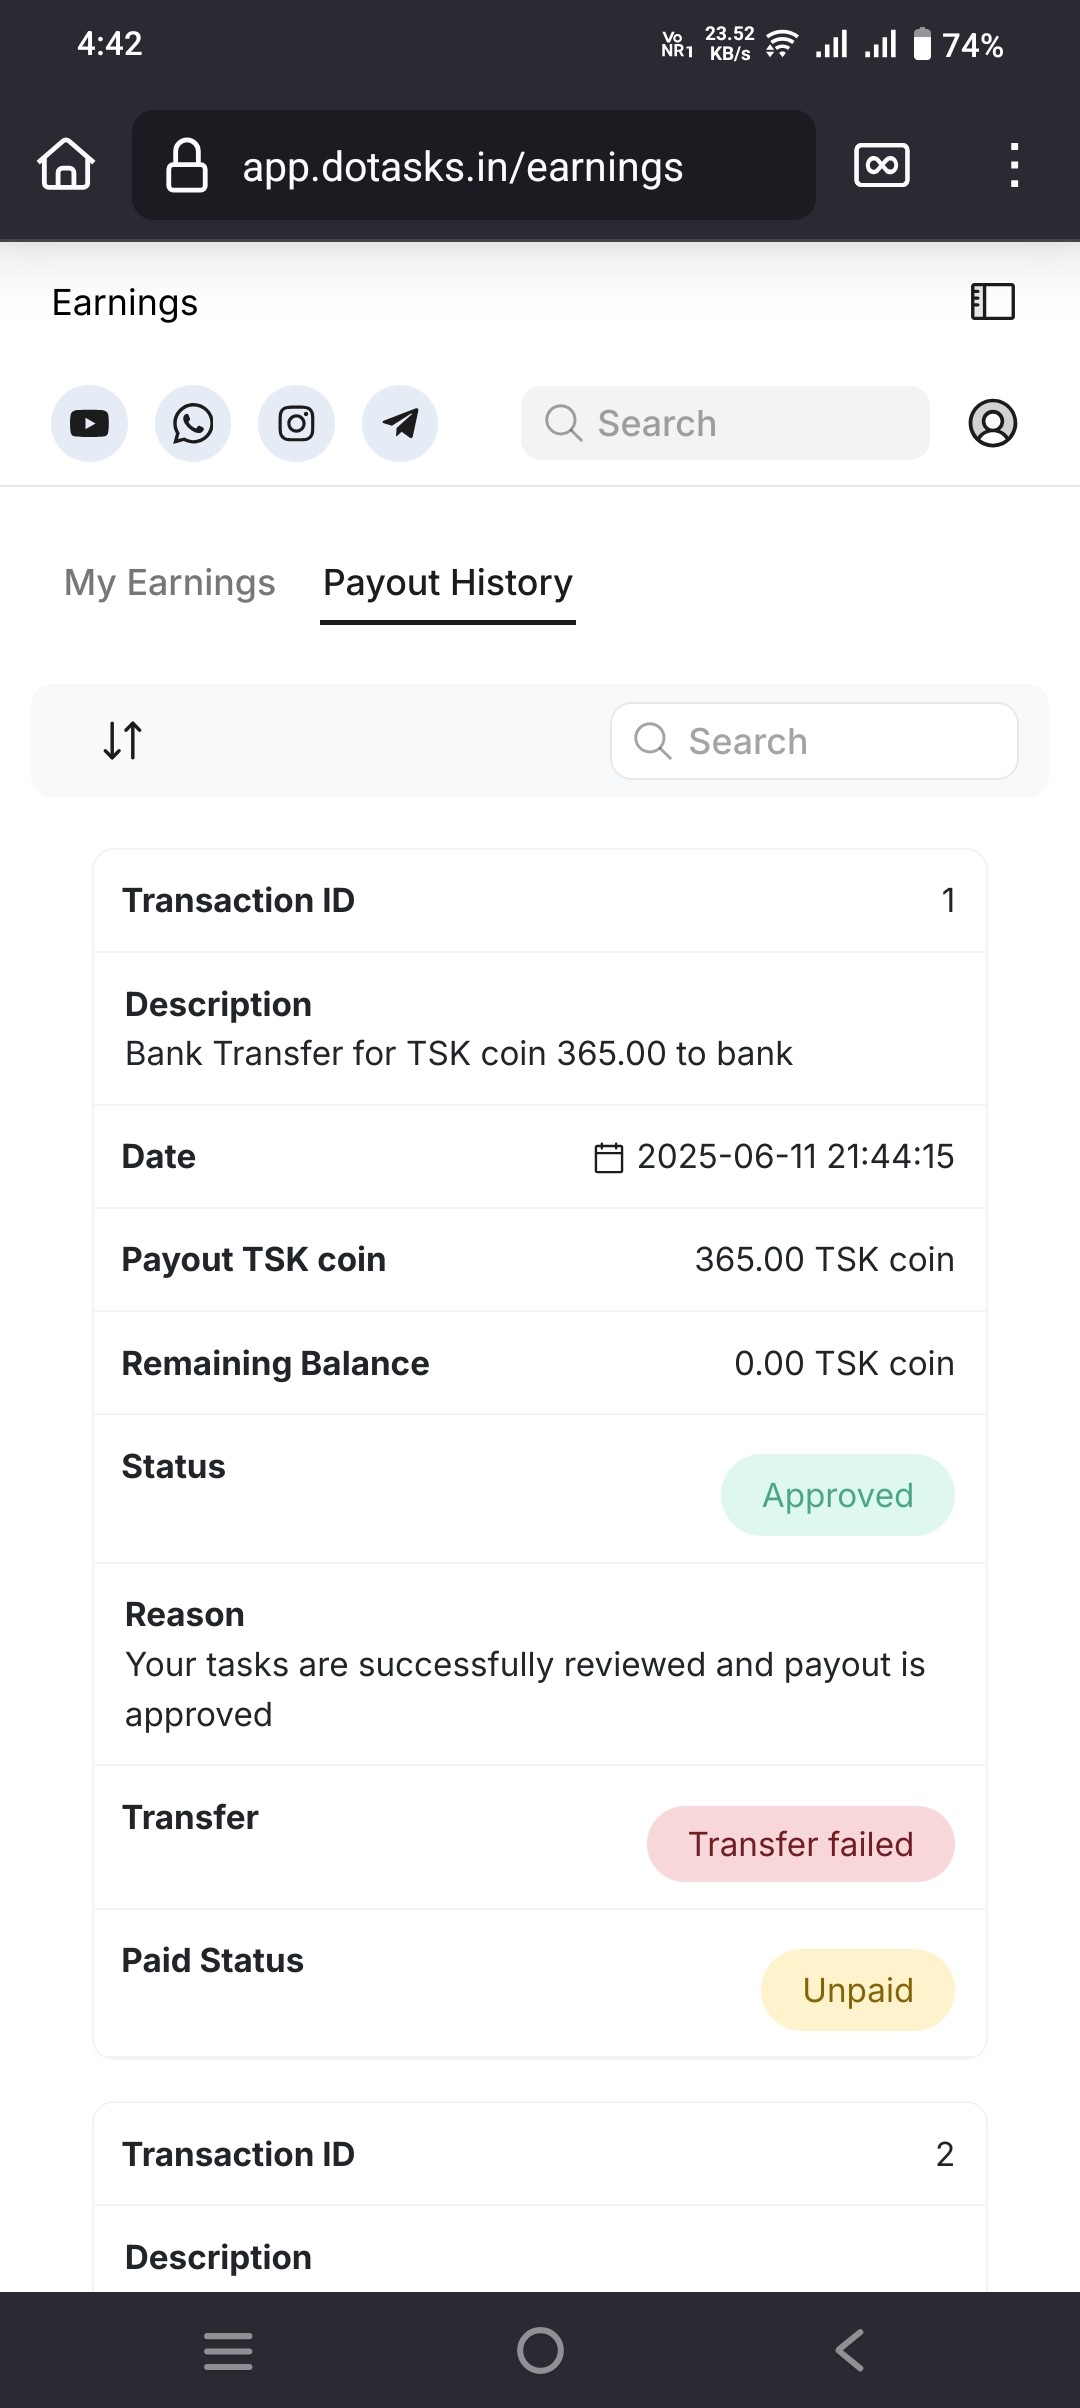
Task: Open the user profile icon
Action: [x=992, y=423]
